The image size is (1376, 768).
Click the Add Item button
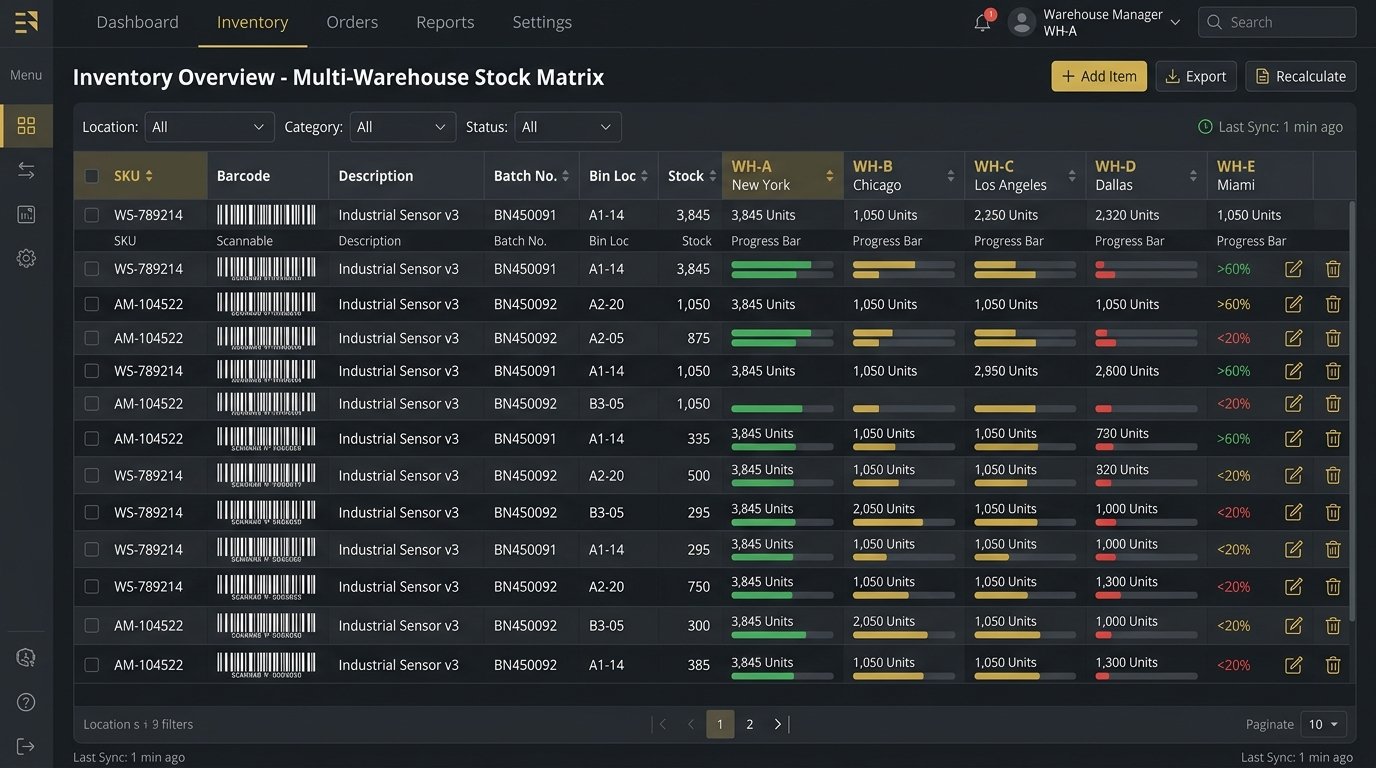(1099, 76)
